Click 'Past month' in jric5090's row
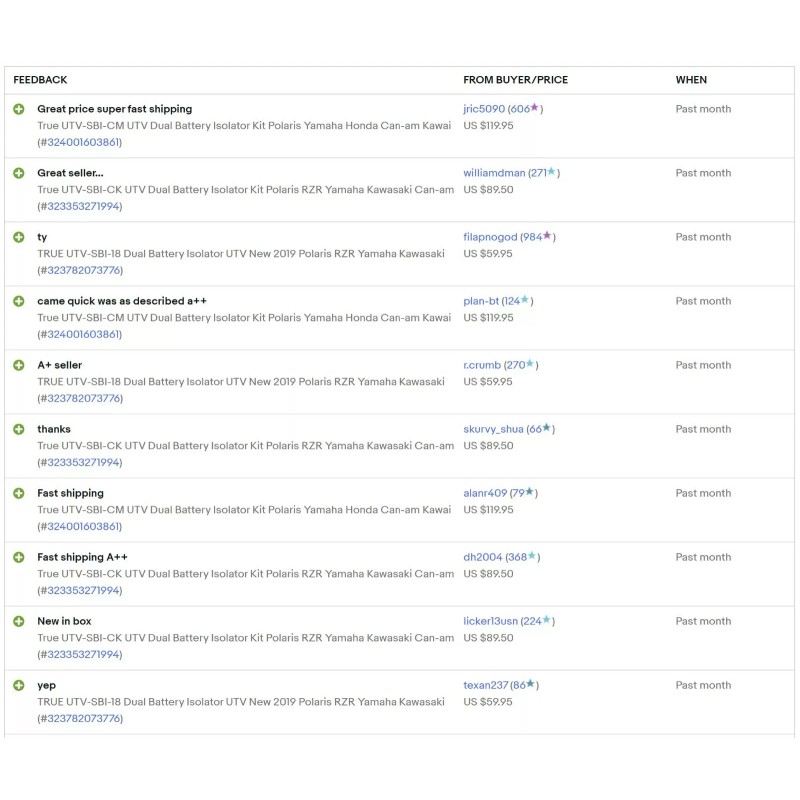Screen dimensions: 800x800 703,109
